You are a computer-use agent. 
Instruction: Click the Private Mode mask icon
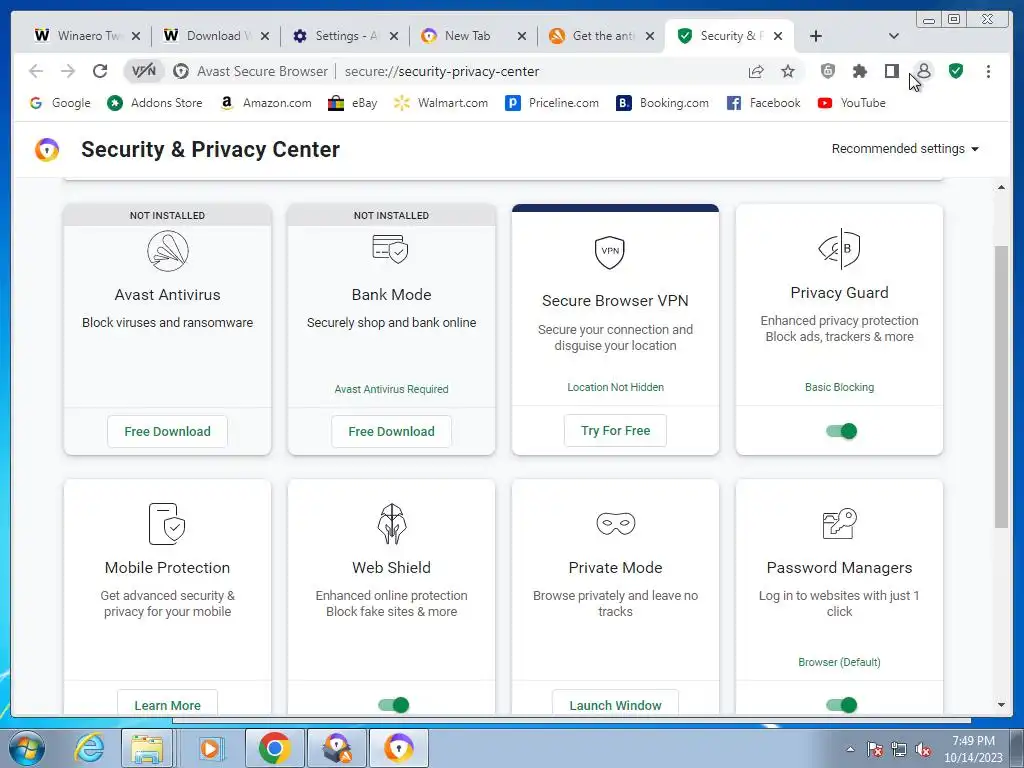[615, 523]
